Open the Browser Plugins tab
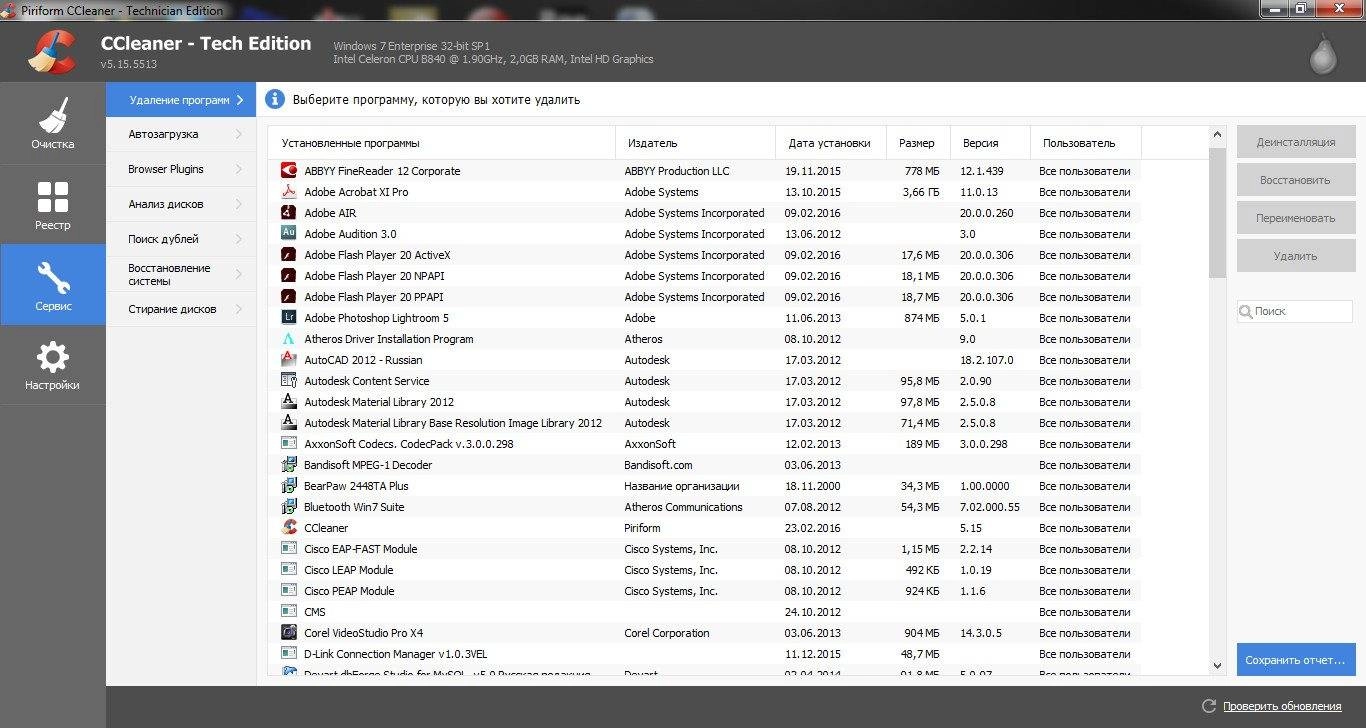This screenshot has width=1366, height=728. point(181,169)
